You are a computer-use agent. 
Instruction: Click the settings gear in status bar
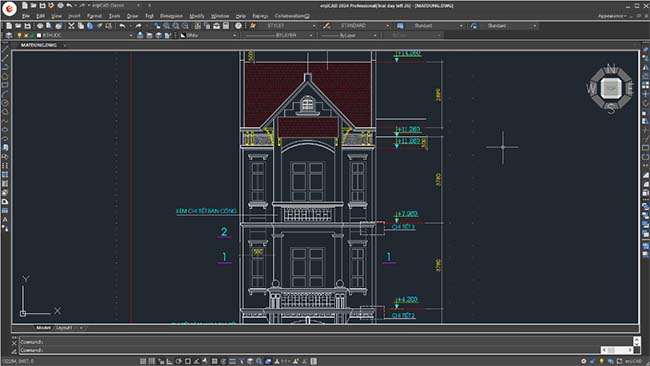click(584, 361)
